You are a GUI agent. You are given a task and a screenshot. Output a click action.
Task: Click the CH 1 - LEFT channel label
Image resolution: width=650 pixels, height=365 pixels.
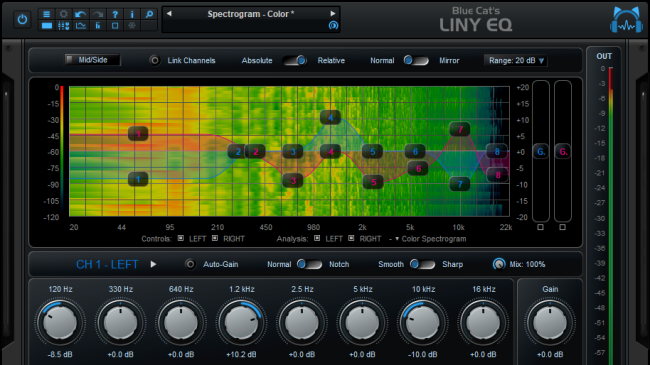(107, 265)
